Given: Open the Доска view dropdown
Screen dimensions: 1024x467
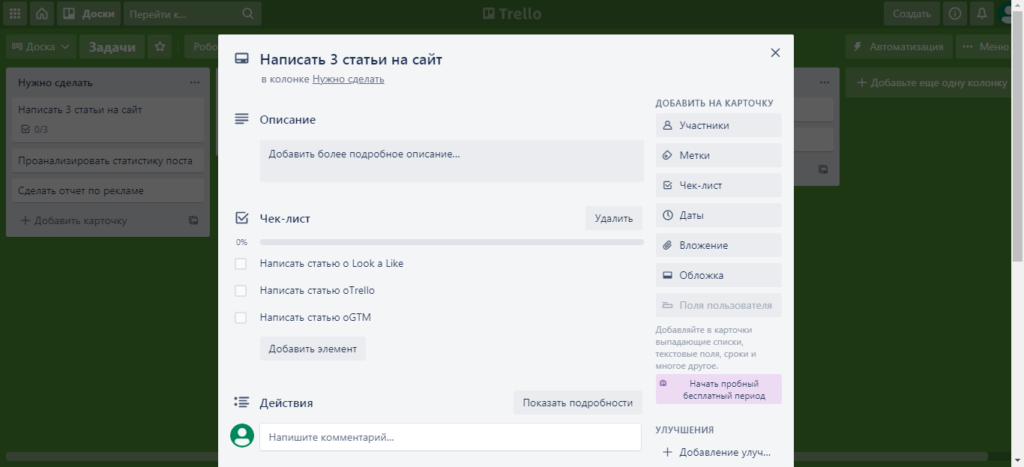Looking at the screenshot, I should (42, 47).
